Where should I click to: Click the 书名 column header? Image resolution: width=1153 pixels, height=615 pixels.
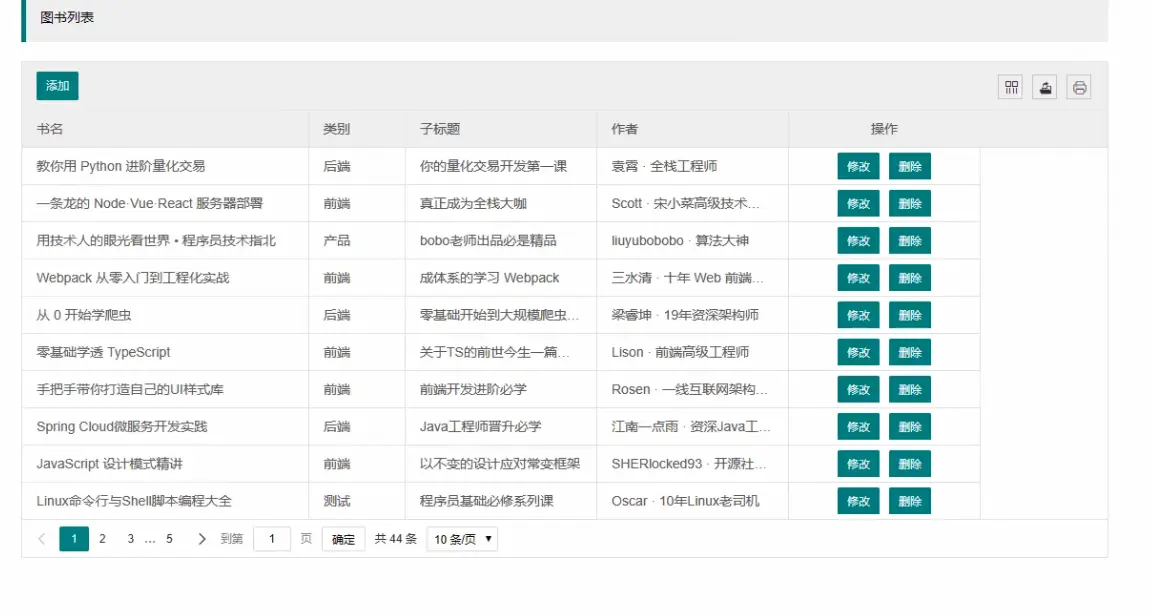coord(50,129)
